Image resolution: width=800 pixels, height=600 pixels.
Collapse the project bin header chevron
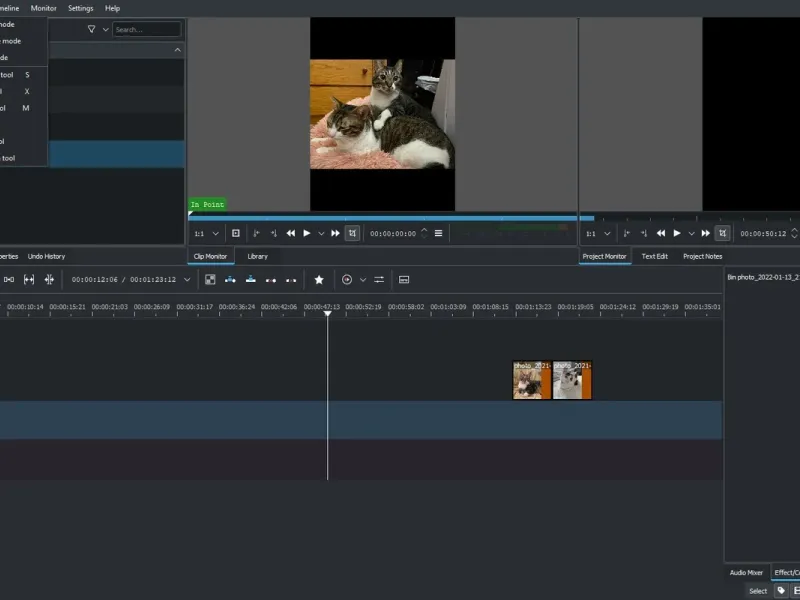click(x=178, y=50)
